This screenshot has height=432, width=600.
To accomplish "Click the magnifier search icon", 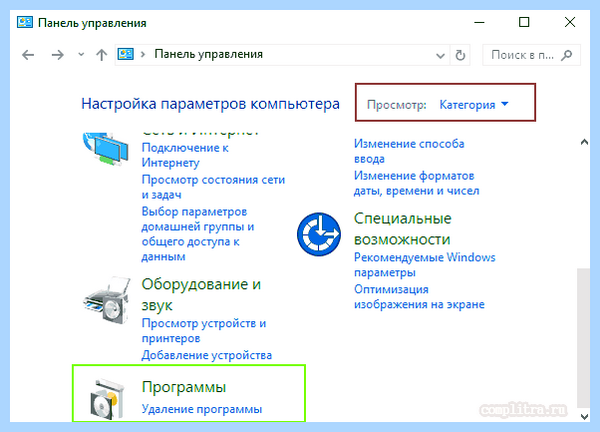I will point(567,55).
